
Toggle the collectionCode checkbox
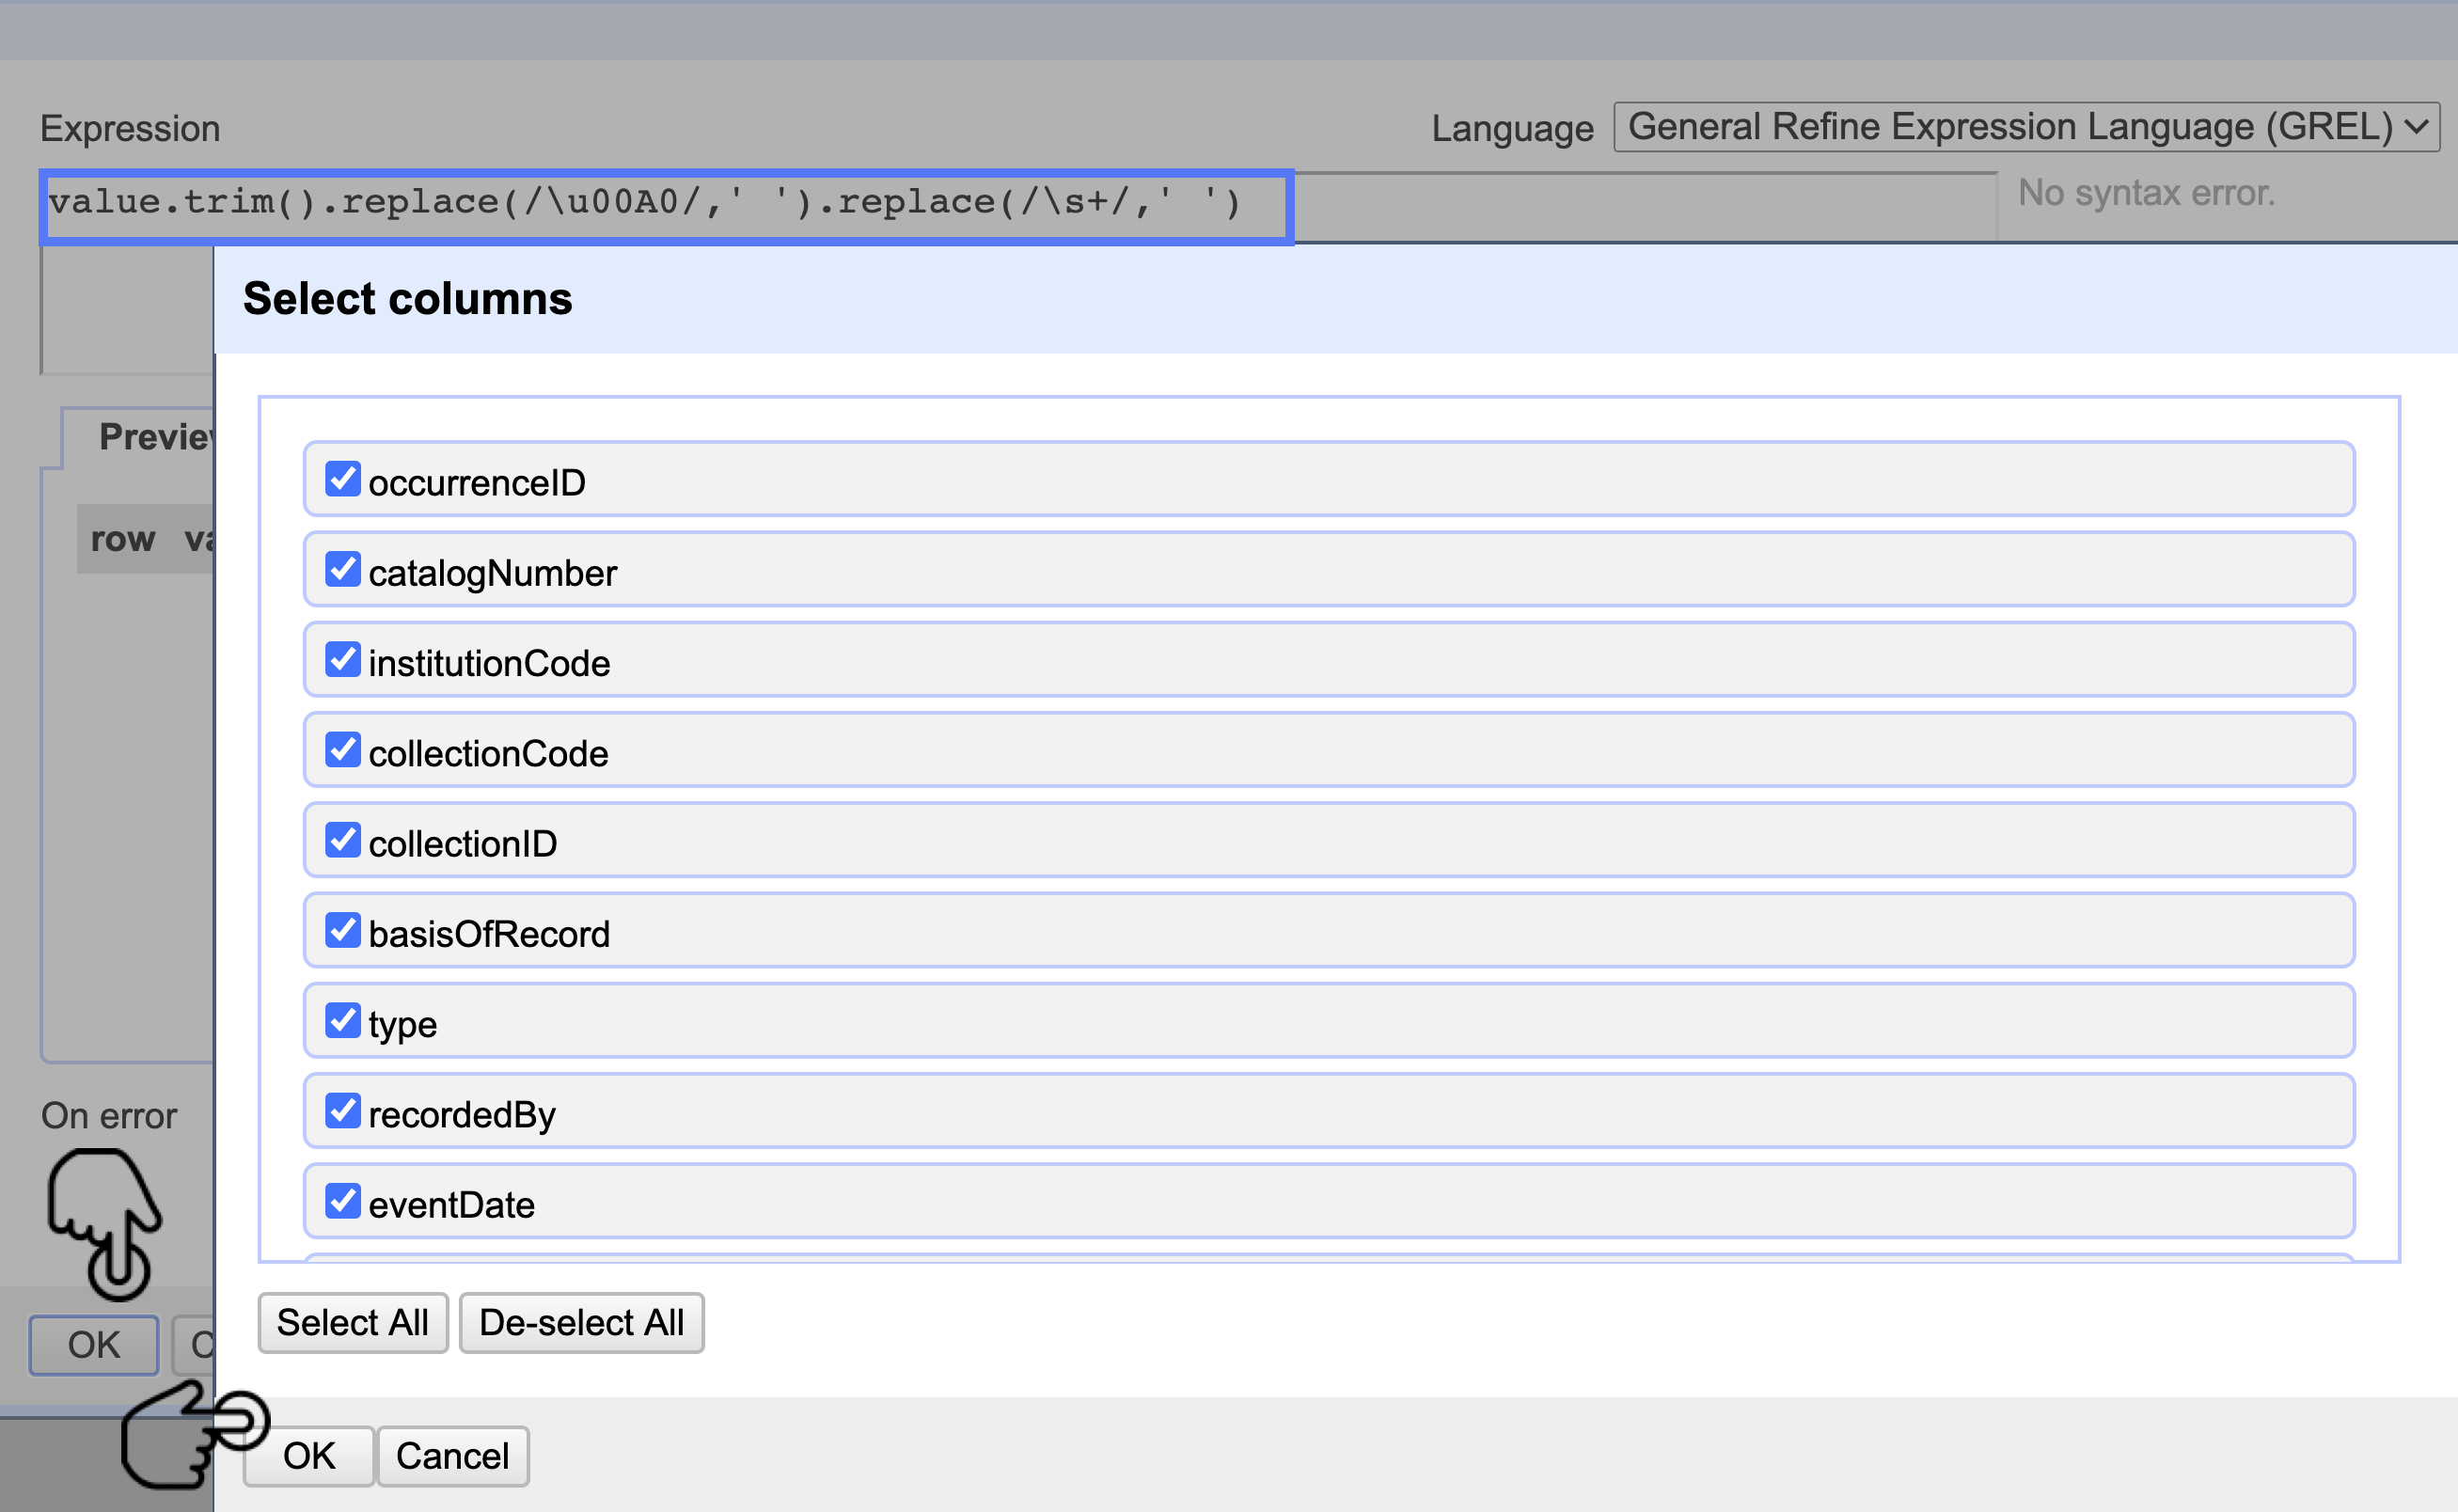pos(343,749)
